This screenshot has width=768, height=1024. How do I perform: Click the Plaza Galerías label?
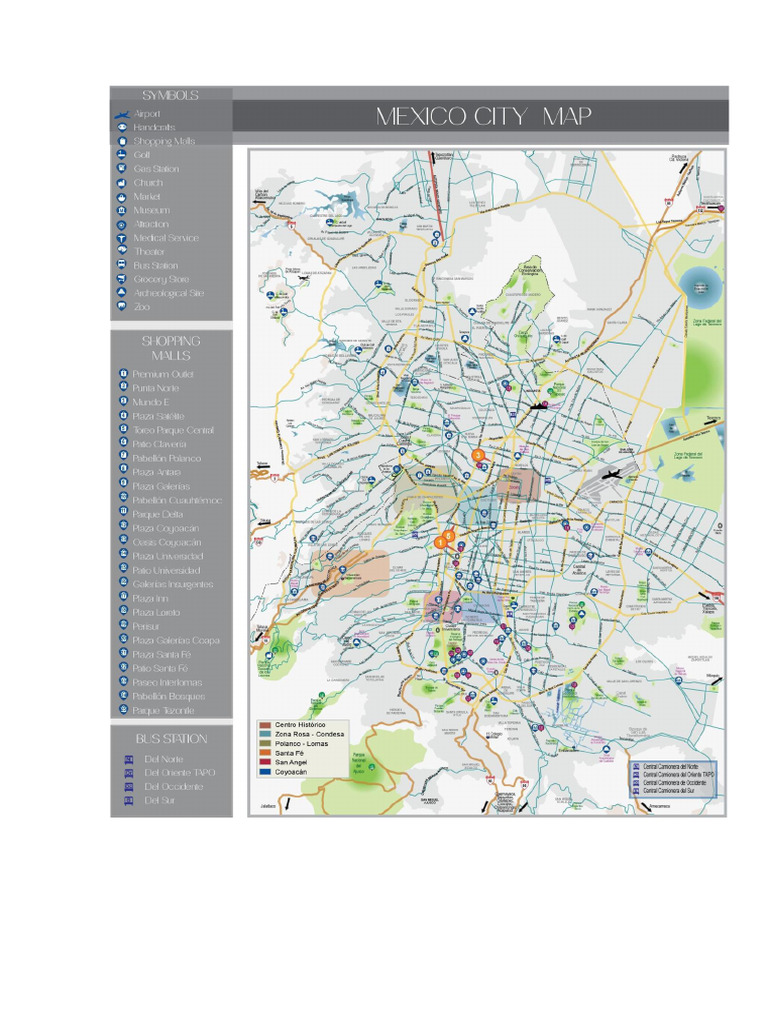(161, 486)
